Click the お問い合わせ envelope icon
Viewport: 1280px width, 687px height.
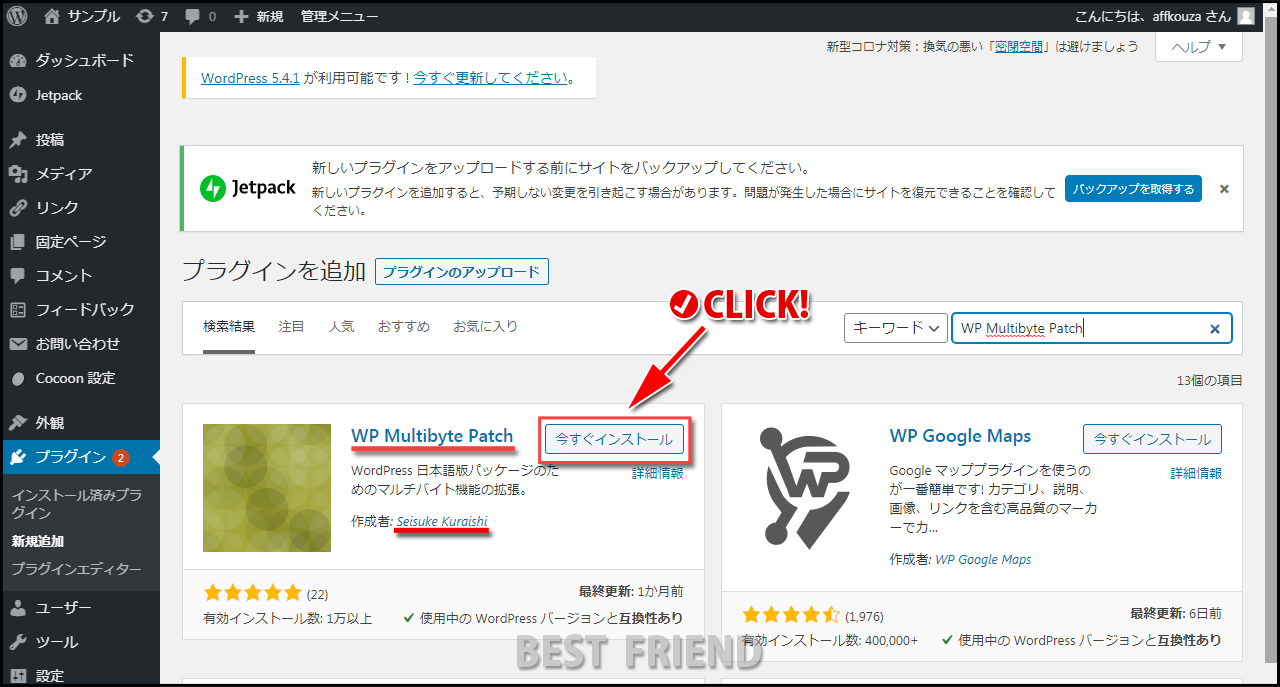pyautogui.click(x=18, y=344)
